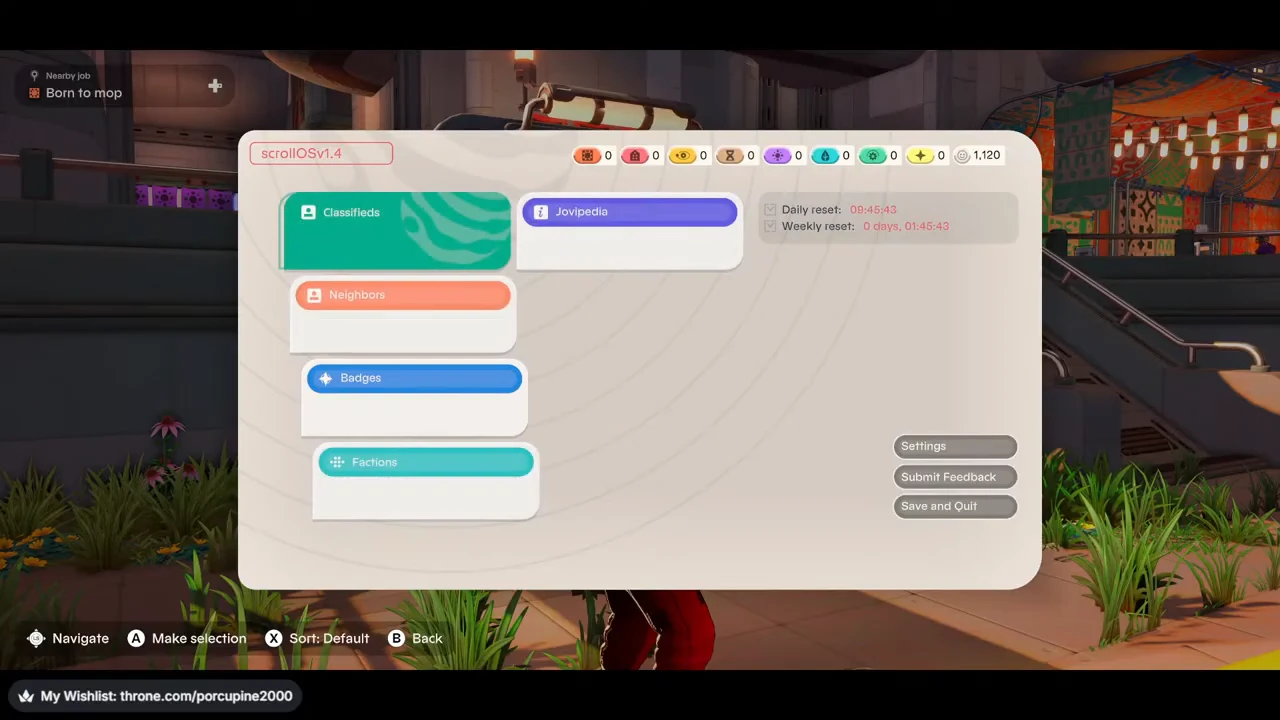The height and width of the screenshot is (720, 1280).
Task: Click the Sort: Default prompt
Action: [317, 638]
